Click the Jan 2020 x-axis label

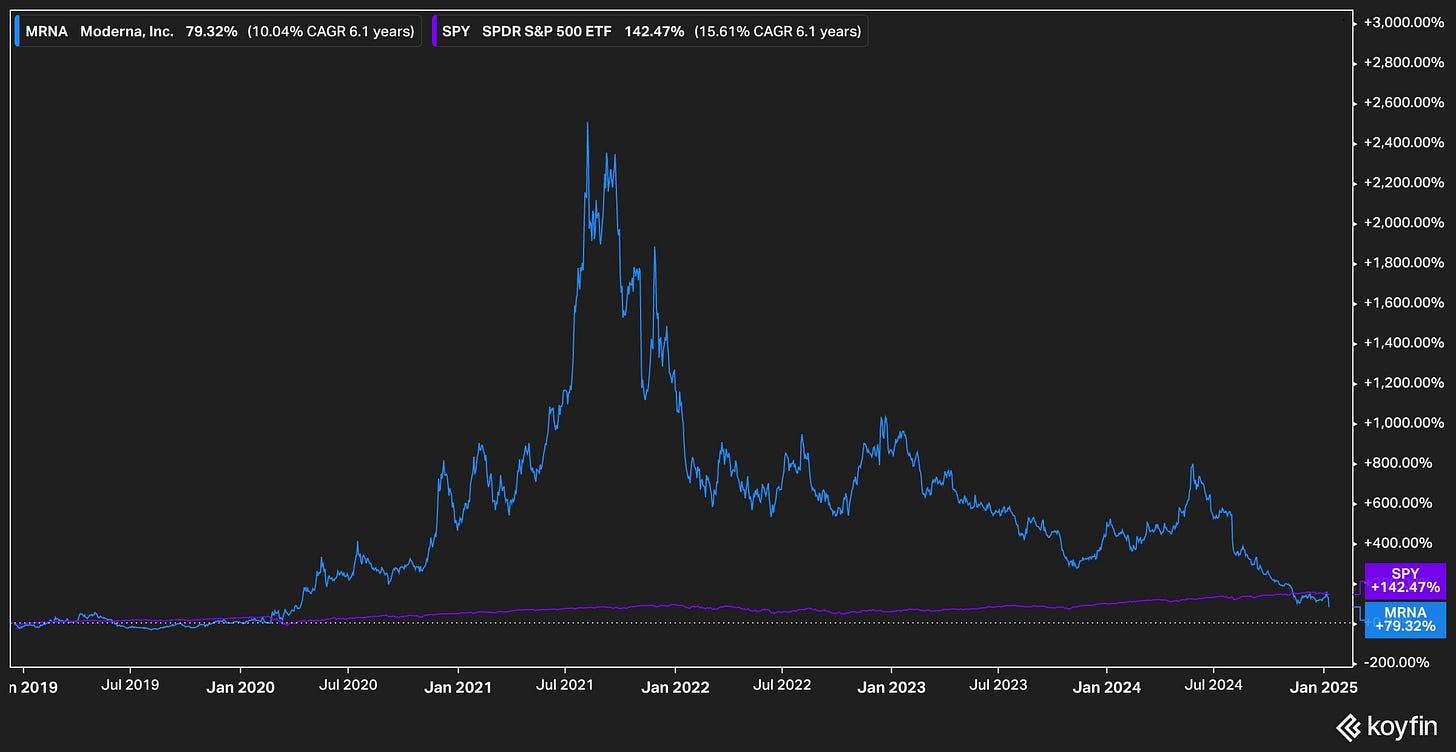240,687
